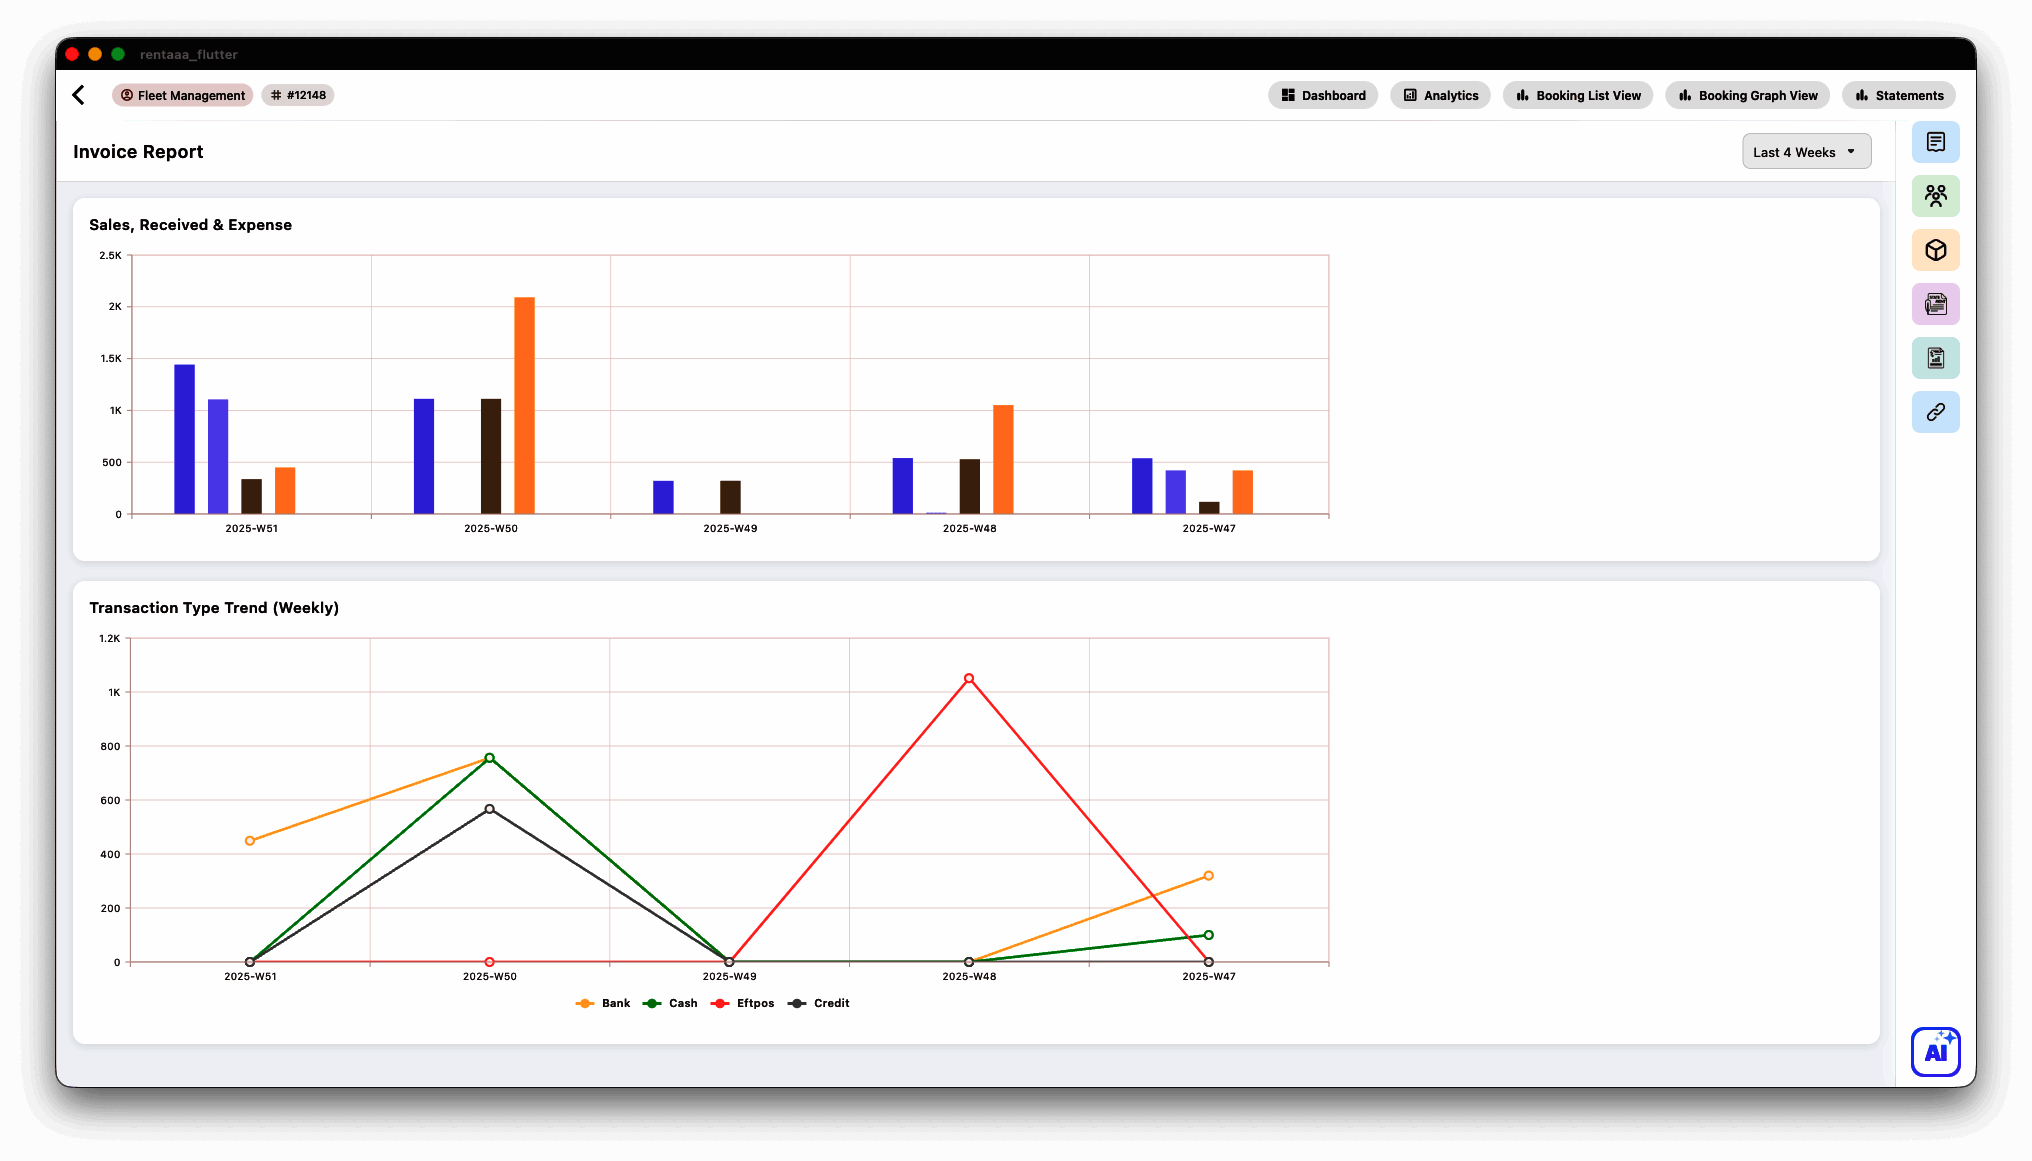Image resolution: width=2032 pixels, height=1161 pixels.
Task: Toggle the Bank series in legend
Action: pyautogui.click(x=604, y=1003)
